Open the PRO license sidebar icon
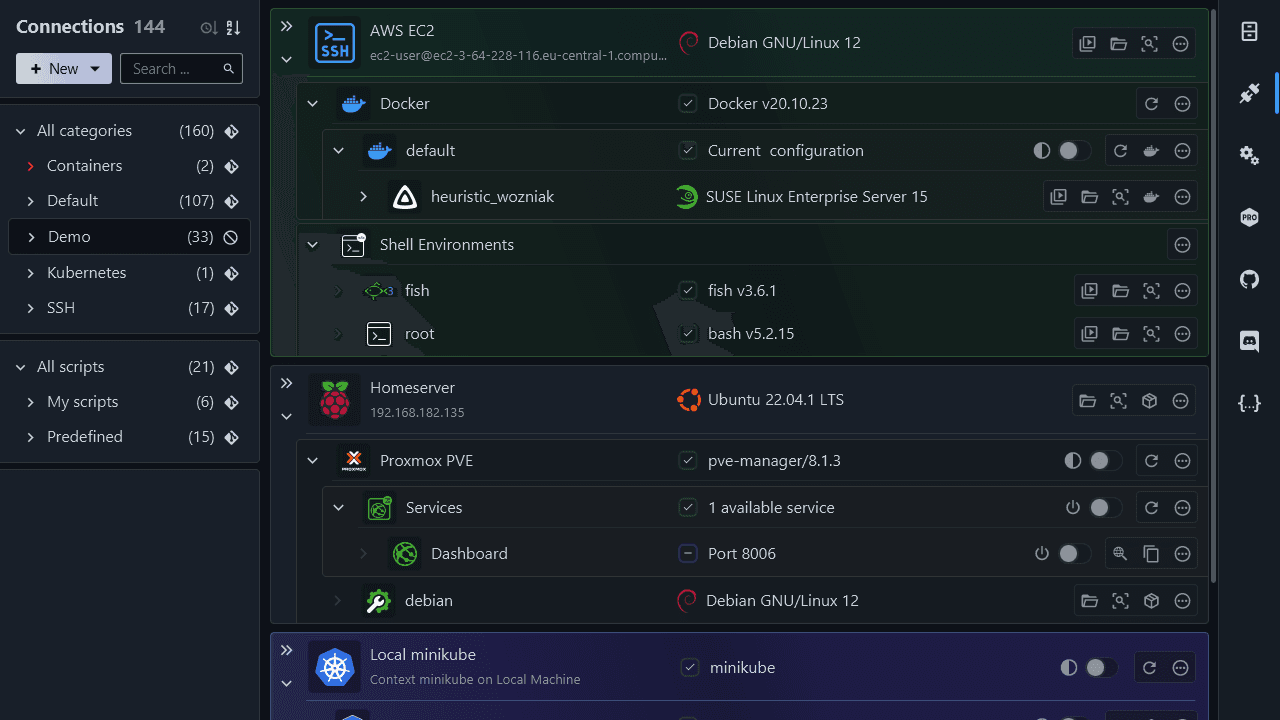 pyautogui.click(x=1249, y=218)
